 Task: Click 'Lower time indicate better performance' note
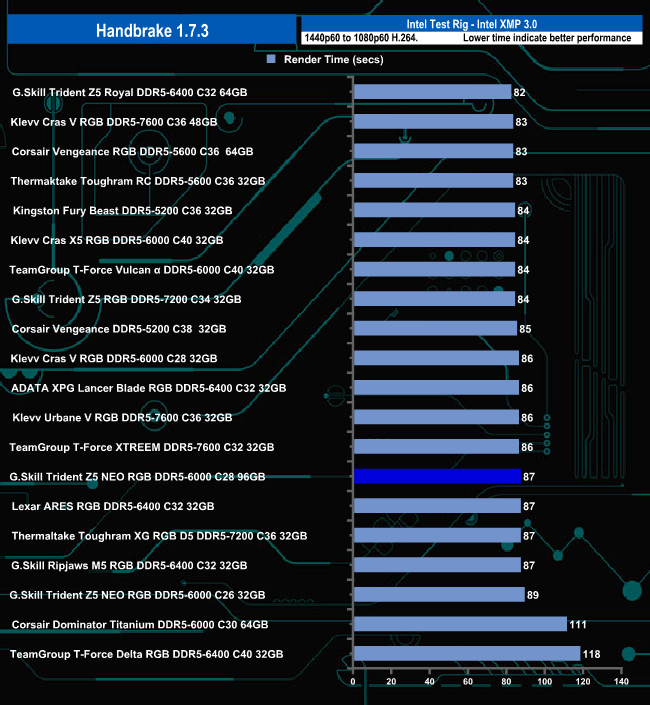coord(547,38)
